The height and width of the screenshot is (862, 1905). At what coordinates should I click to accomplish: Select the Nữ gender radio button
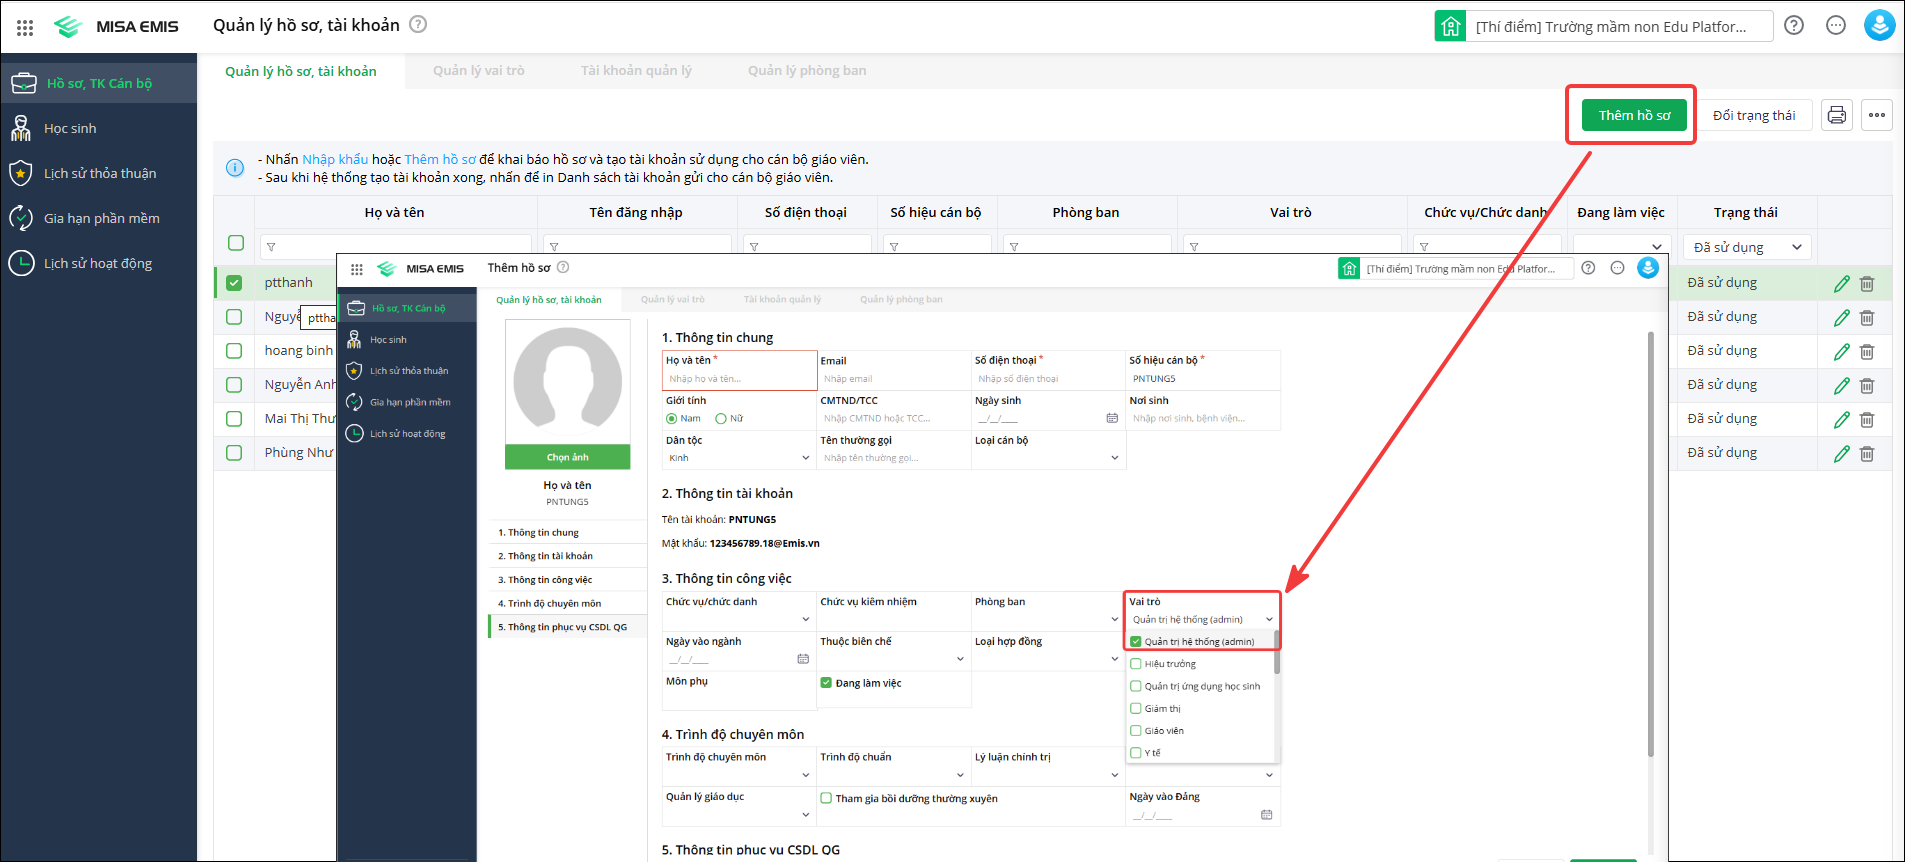click(720, 419)
